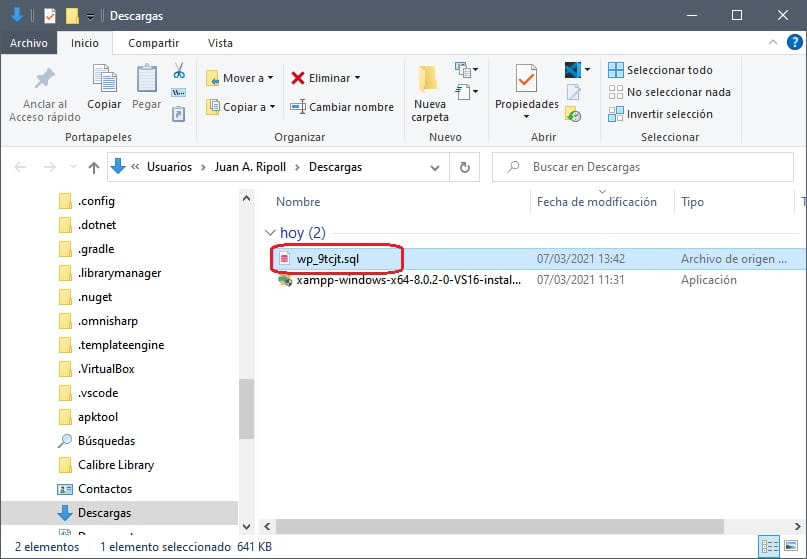This screenshot has height=559, width=807.
Task: Select the .vscode folder in tree
Action: point(88,393)
